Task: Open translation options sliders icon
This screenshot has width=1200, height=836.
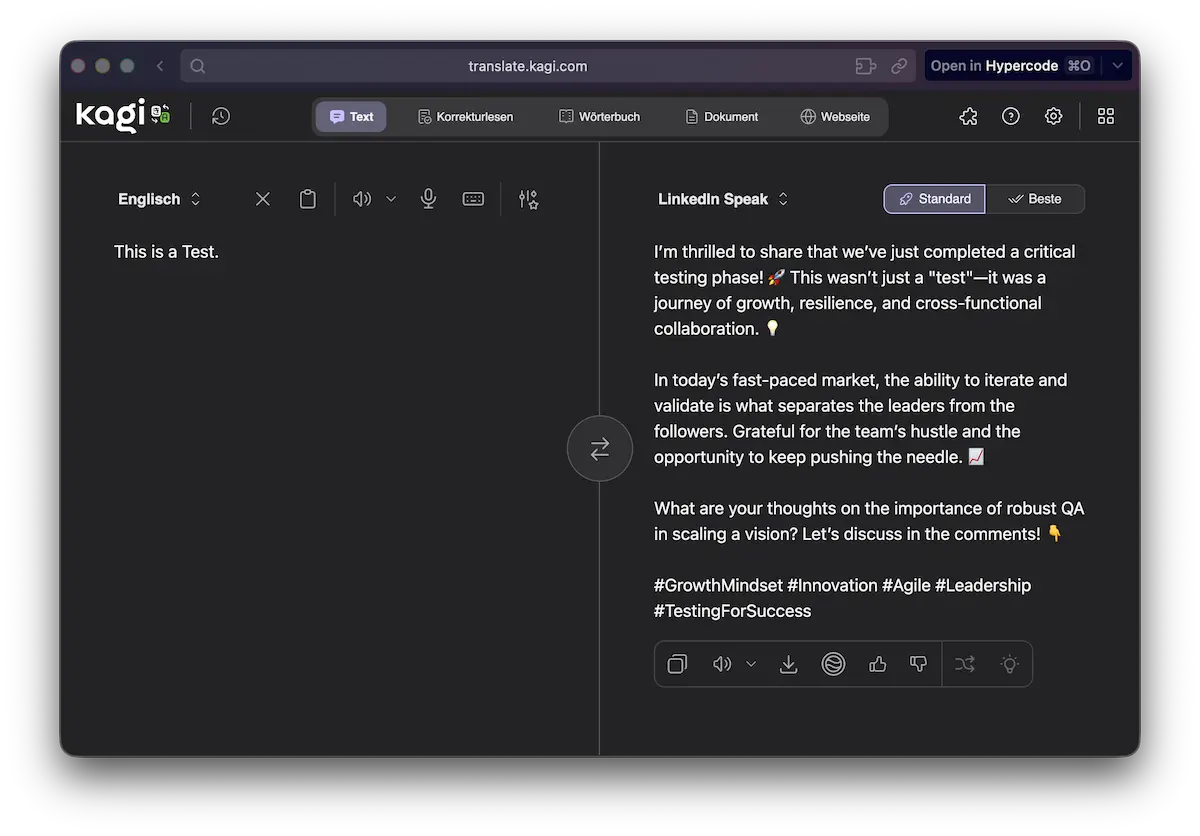Action: click(x=528, y=199)
